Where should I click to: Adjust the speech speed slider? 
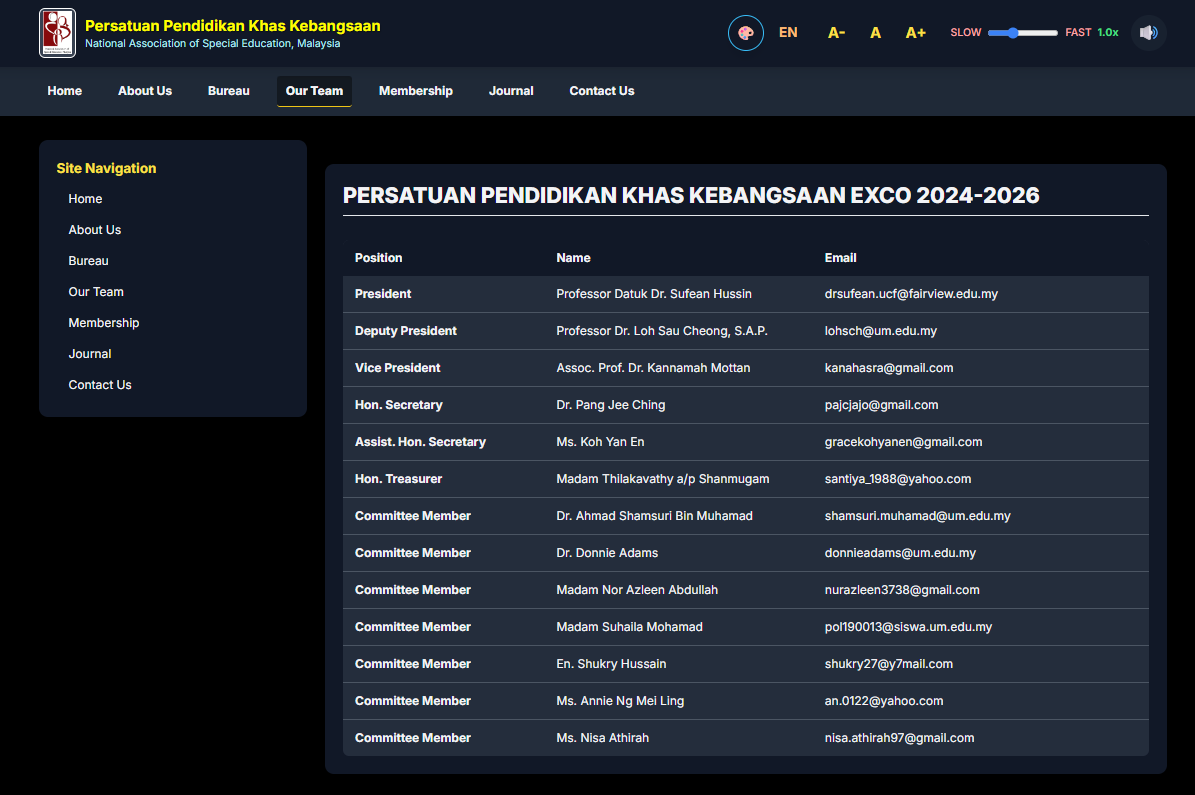[x=1022, y=33]
